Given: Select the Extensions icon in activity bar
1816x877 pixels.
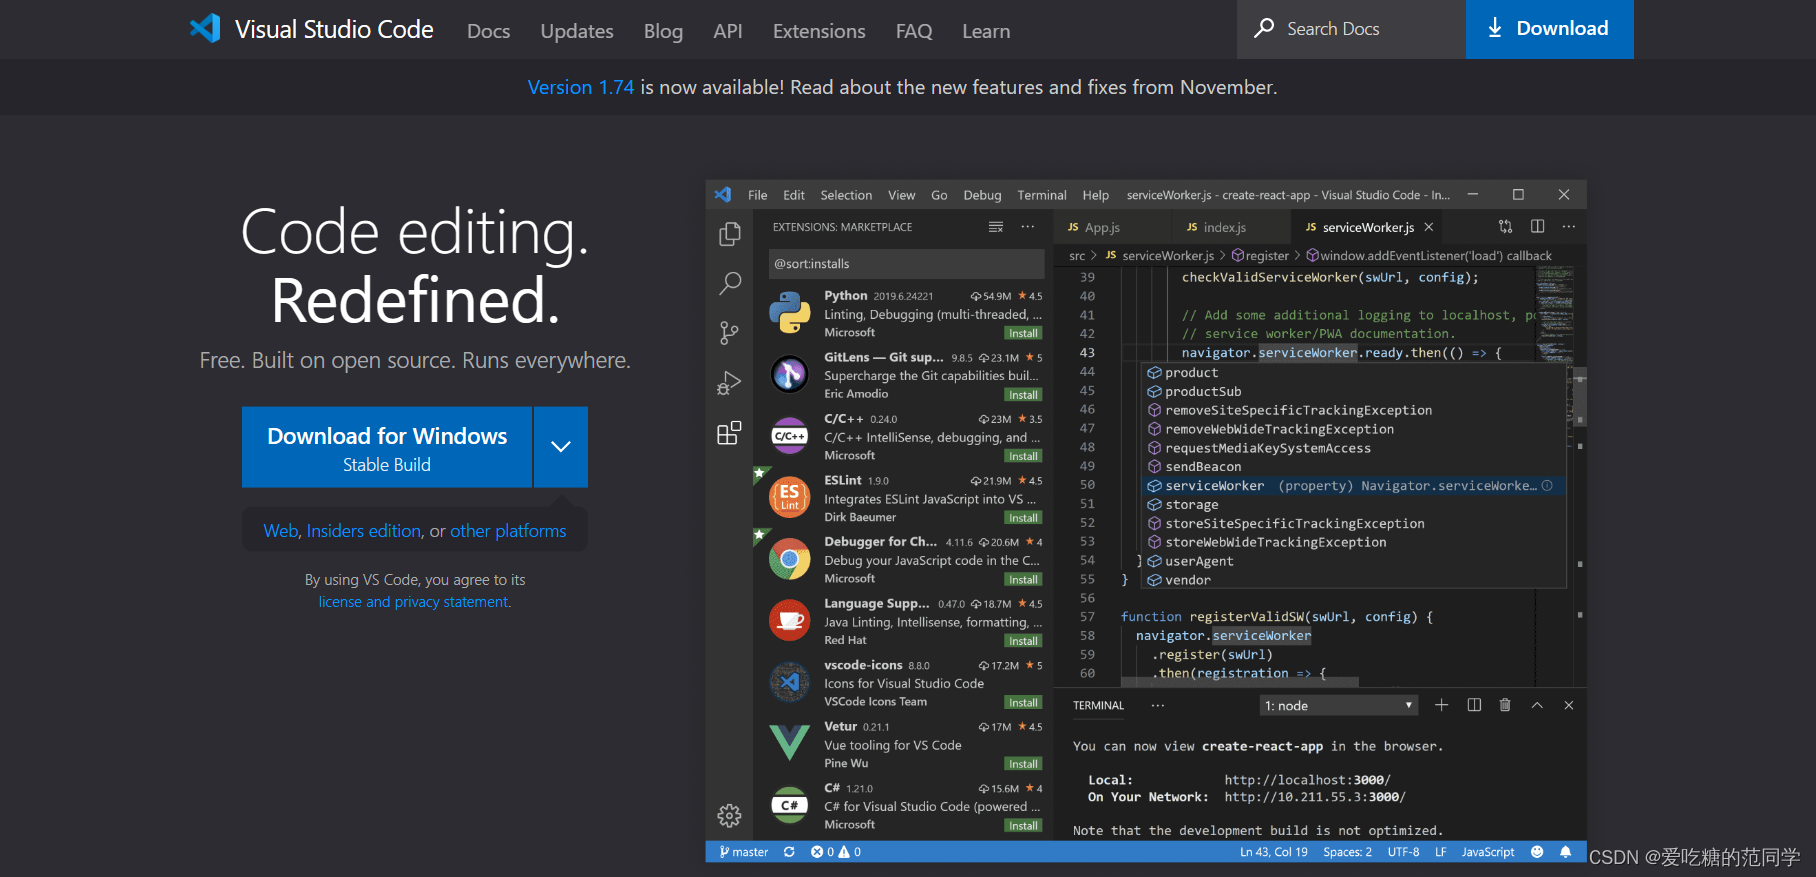Looking at the screenshot, I should tap(730, 433).
